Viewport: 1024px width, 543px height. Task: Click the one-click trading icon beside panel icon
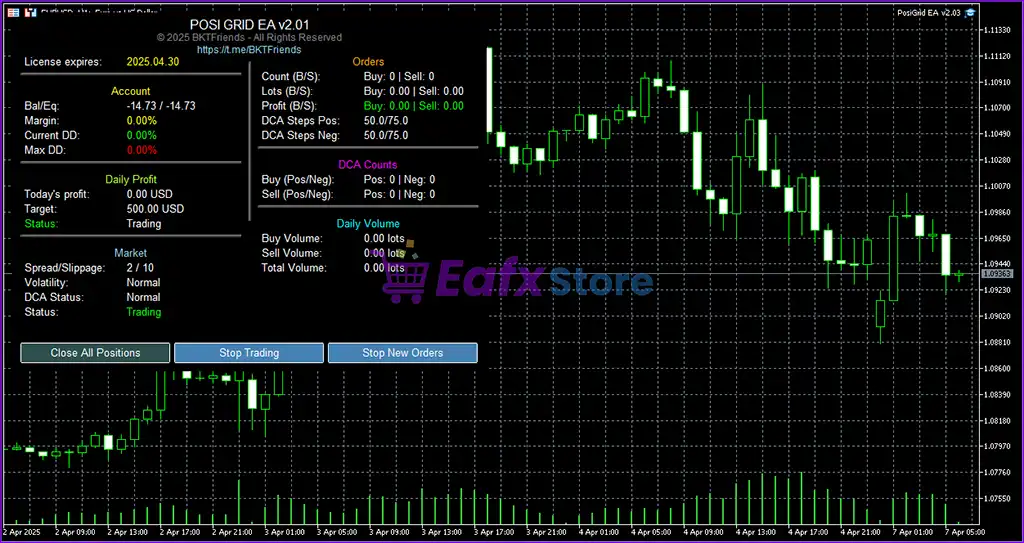(29, 12)
